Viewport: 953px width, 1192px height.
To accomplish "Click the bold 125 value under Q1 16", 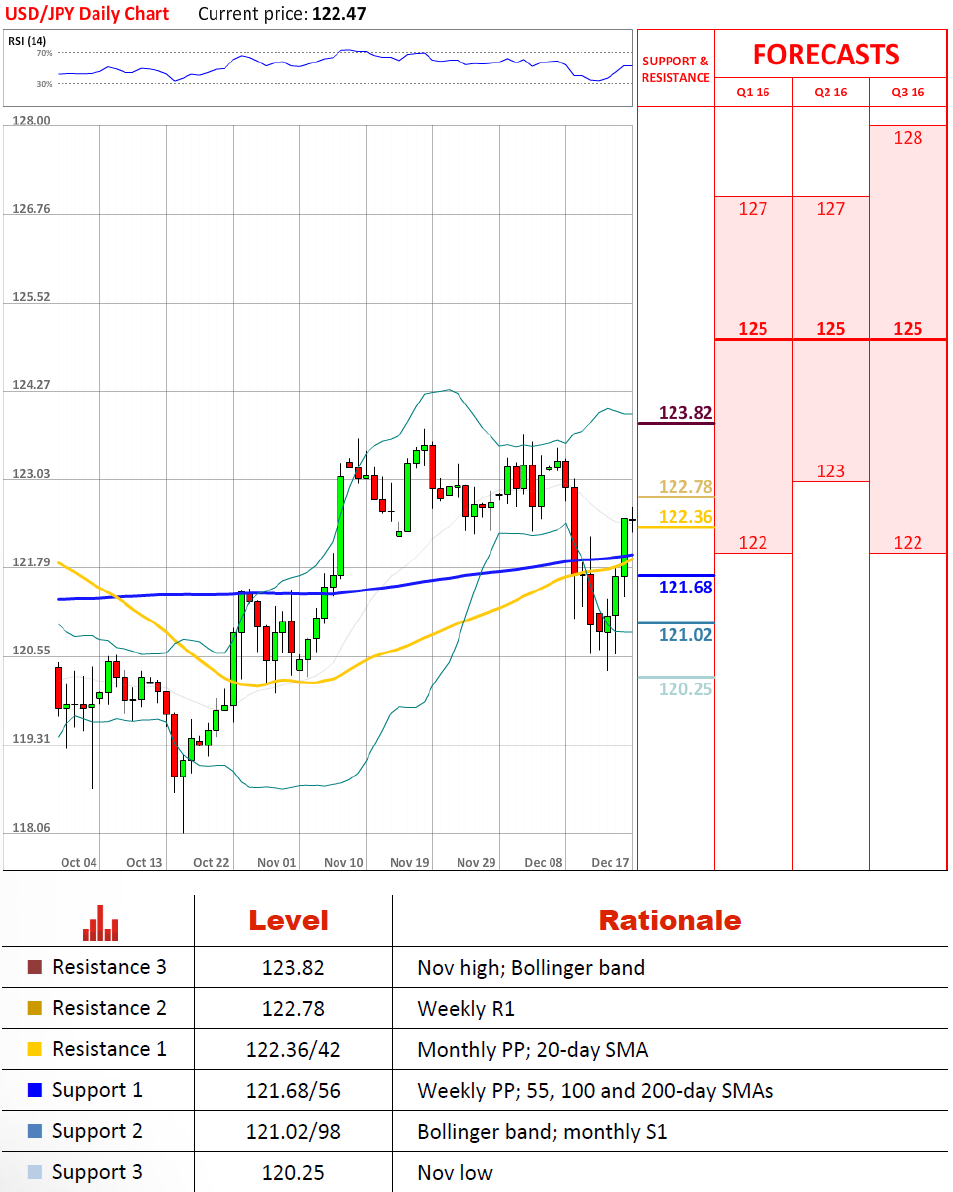I will (753, 328).
